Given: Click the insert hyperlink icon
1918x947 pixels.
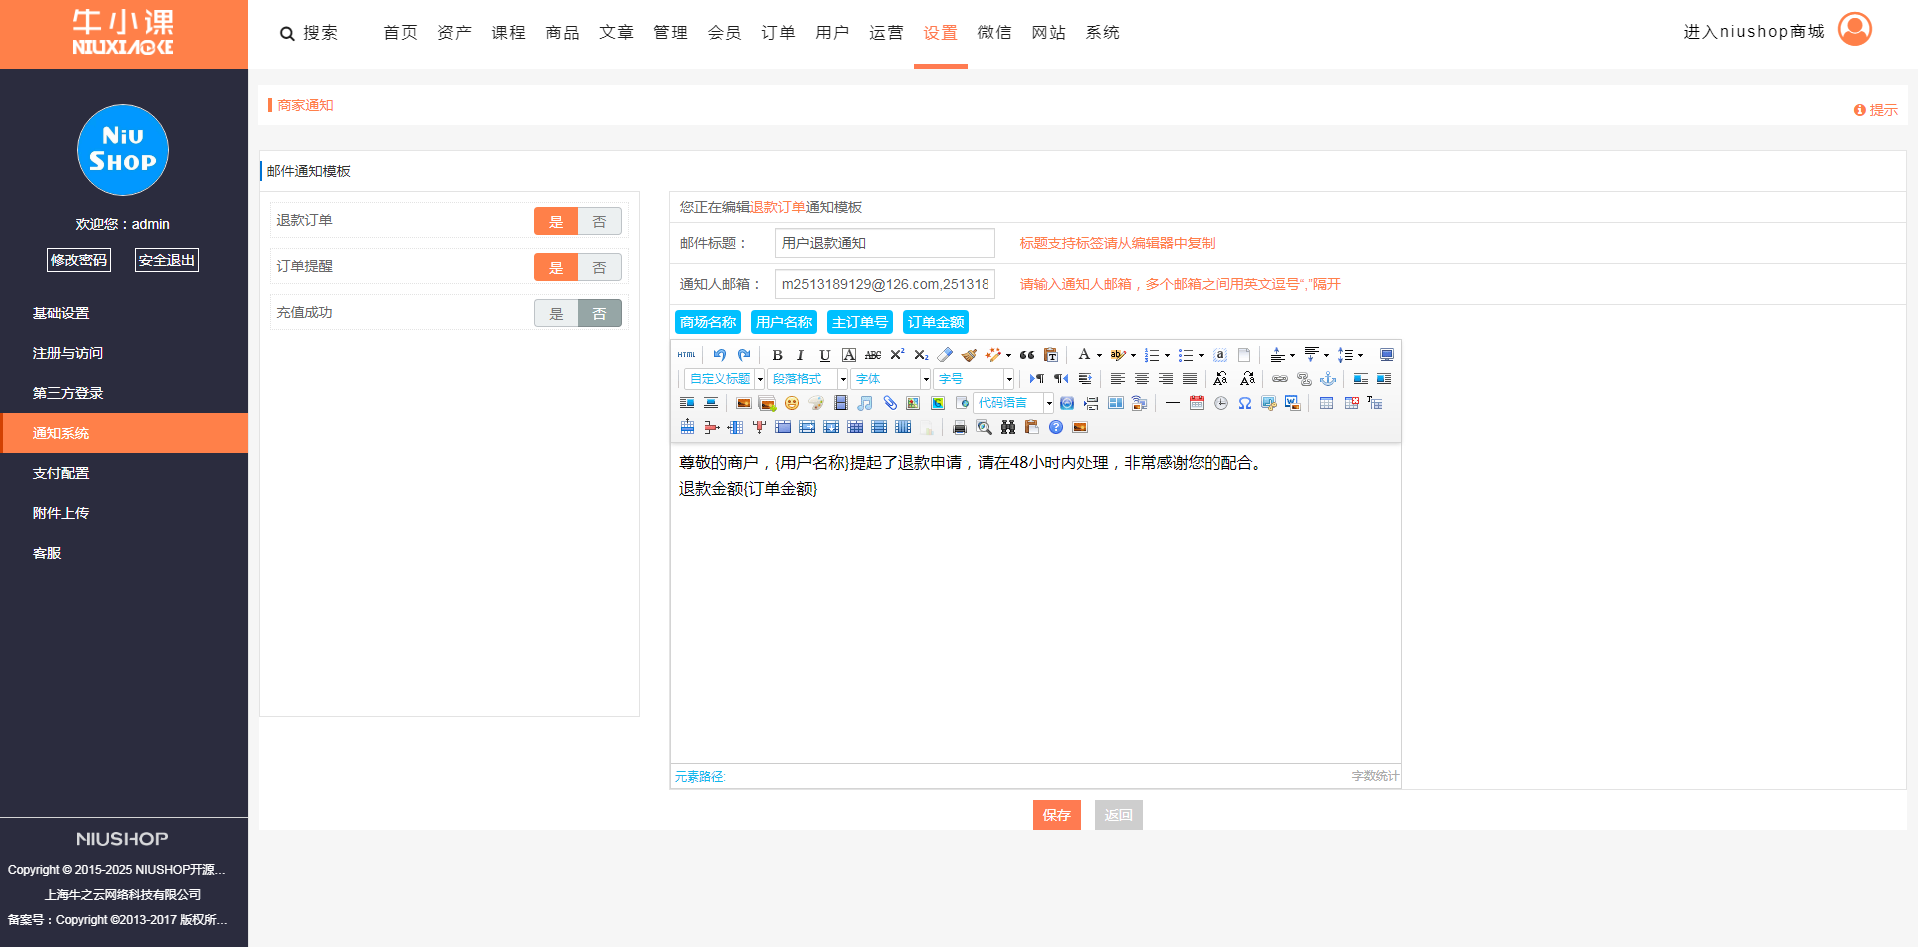Looking at the screenshot, I should [1280, 379].
